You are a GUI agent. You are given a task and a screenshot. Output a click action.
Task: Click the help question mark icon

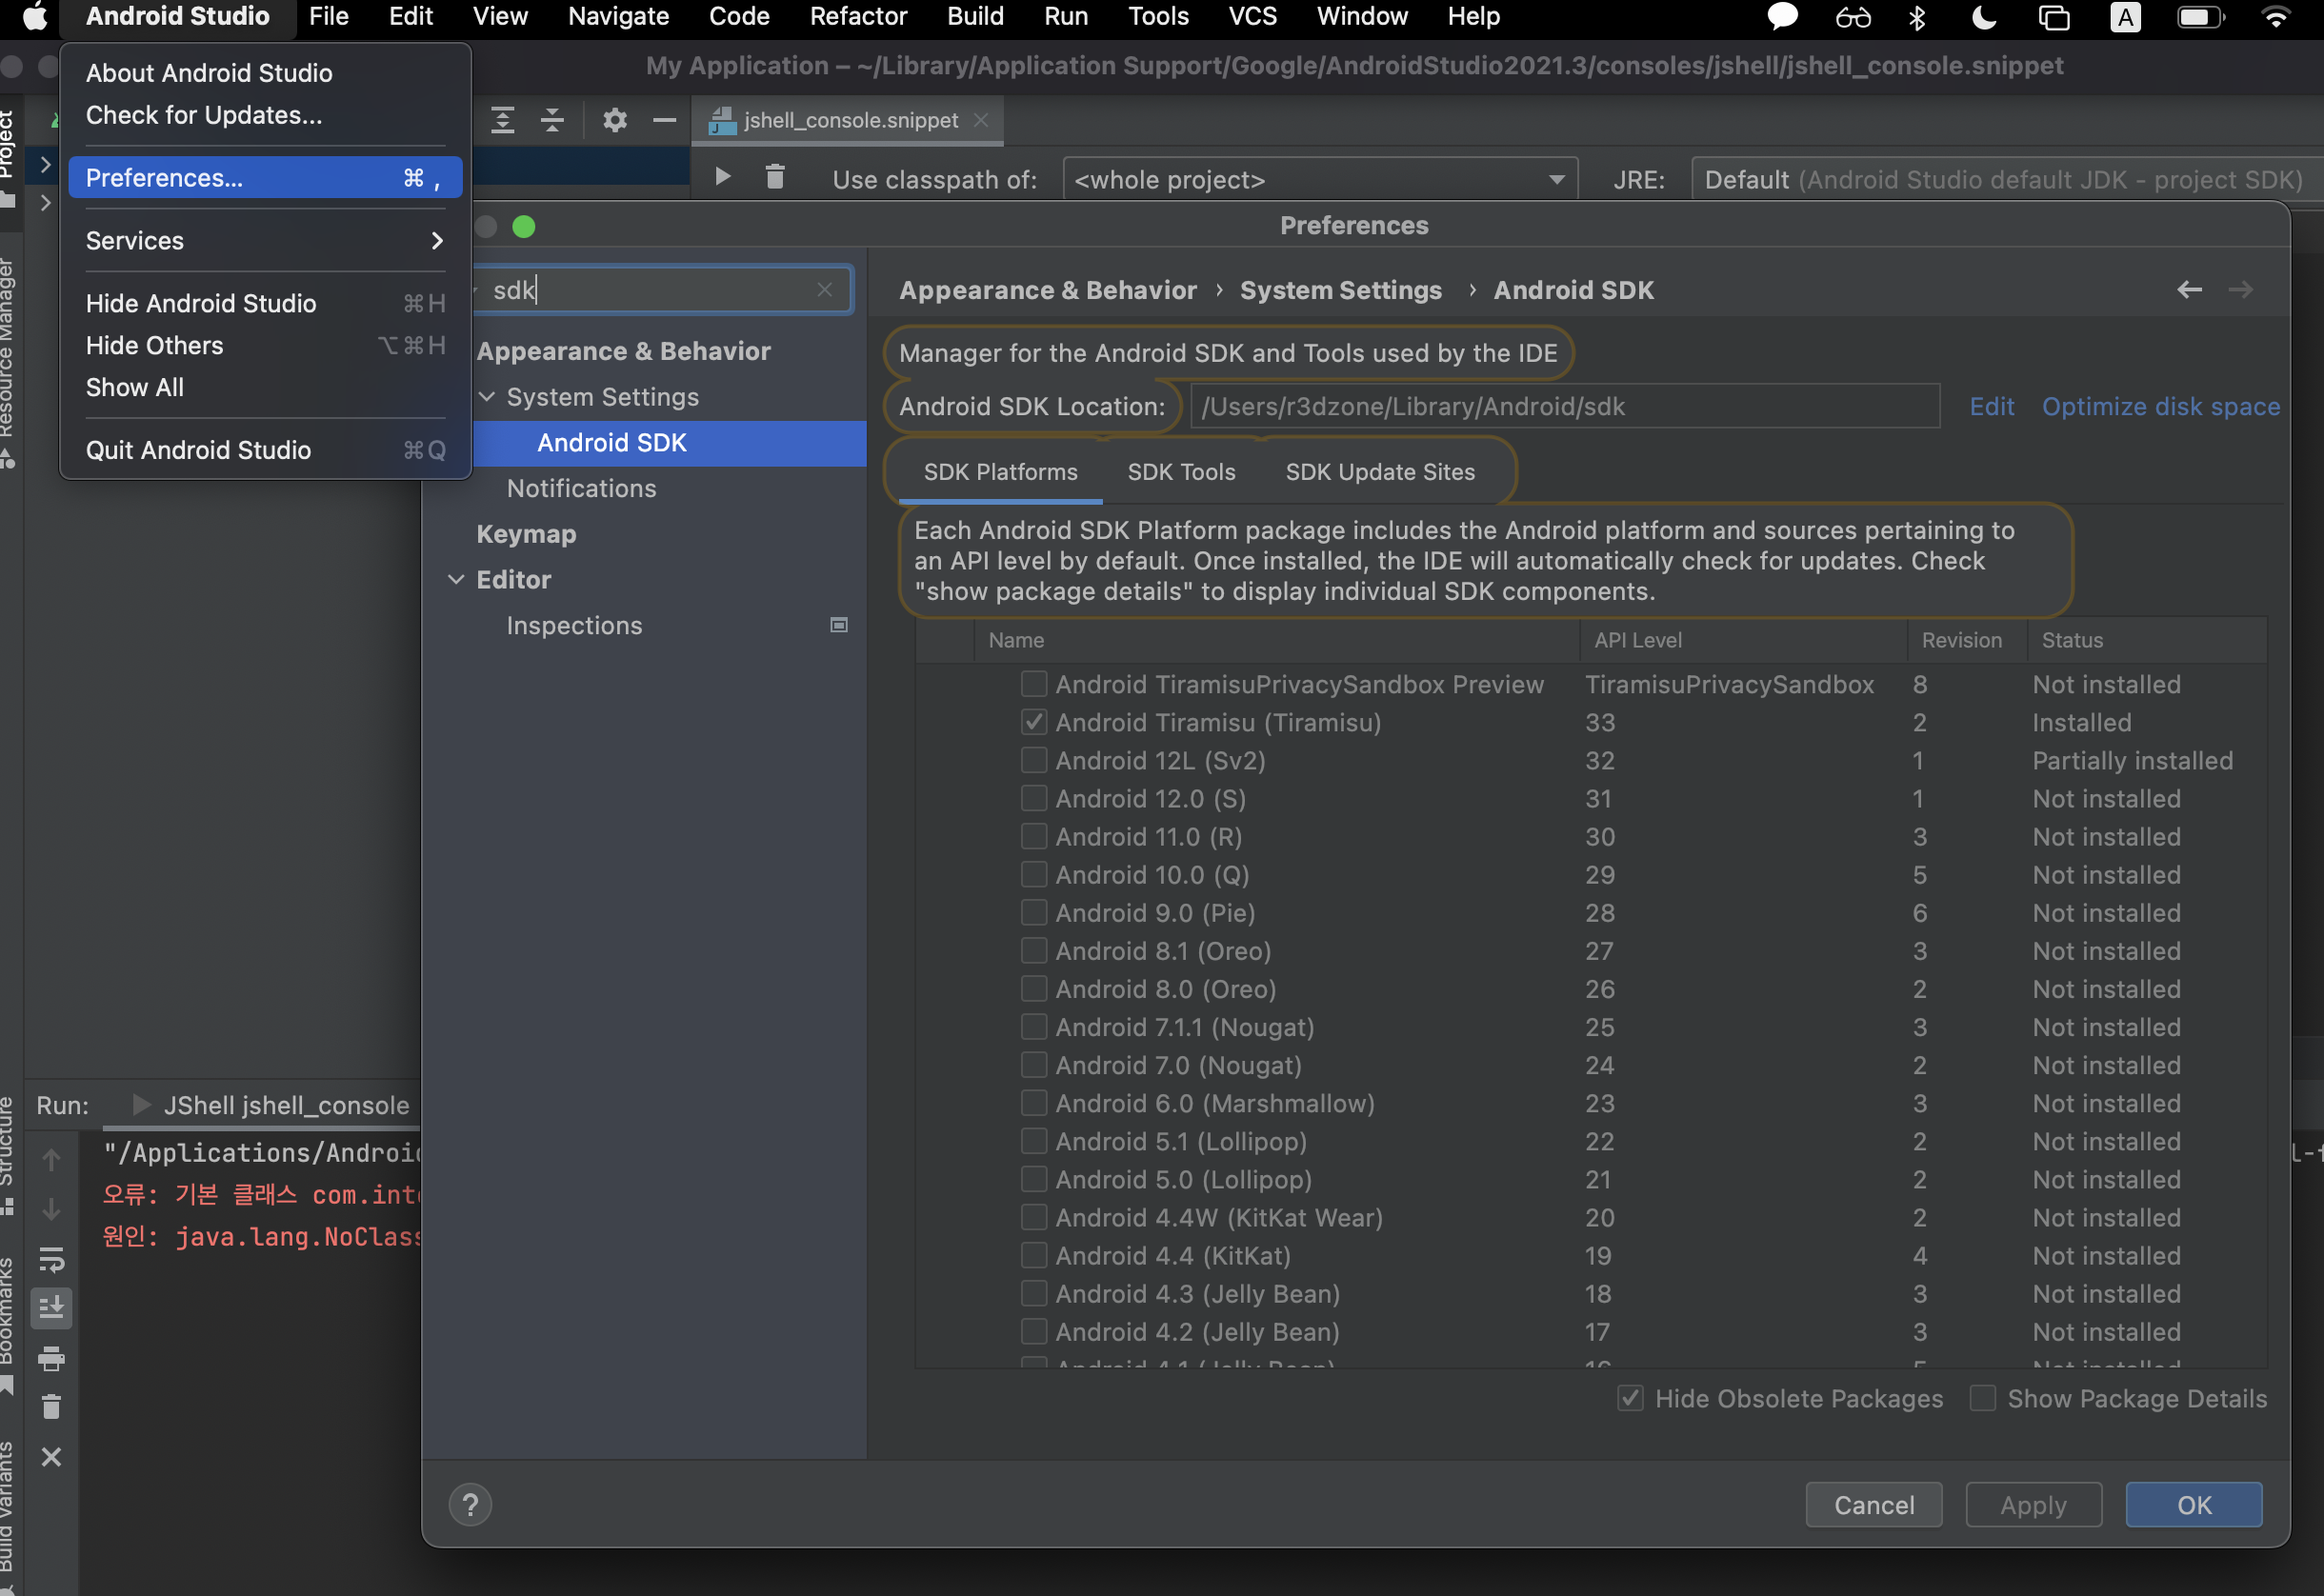[470, 1504]
